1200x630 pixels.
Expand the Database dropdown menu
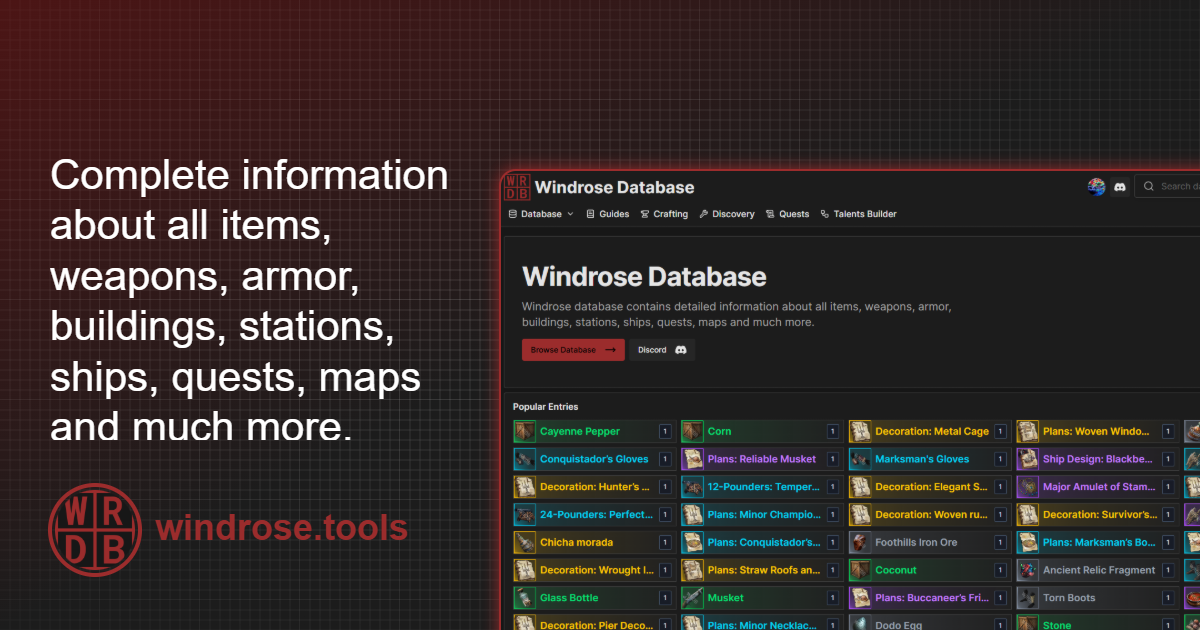click(541, 214)
